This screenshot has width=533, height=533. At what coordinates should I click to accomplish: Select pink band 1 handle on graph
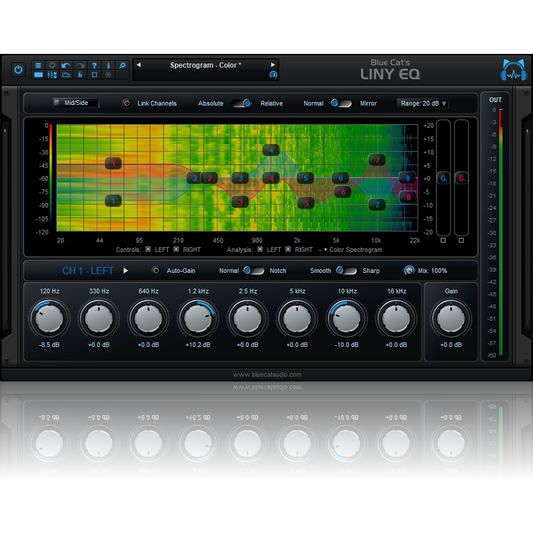pos(113,164)
